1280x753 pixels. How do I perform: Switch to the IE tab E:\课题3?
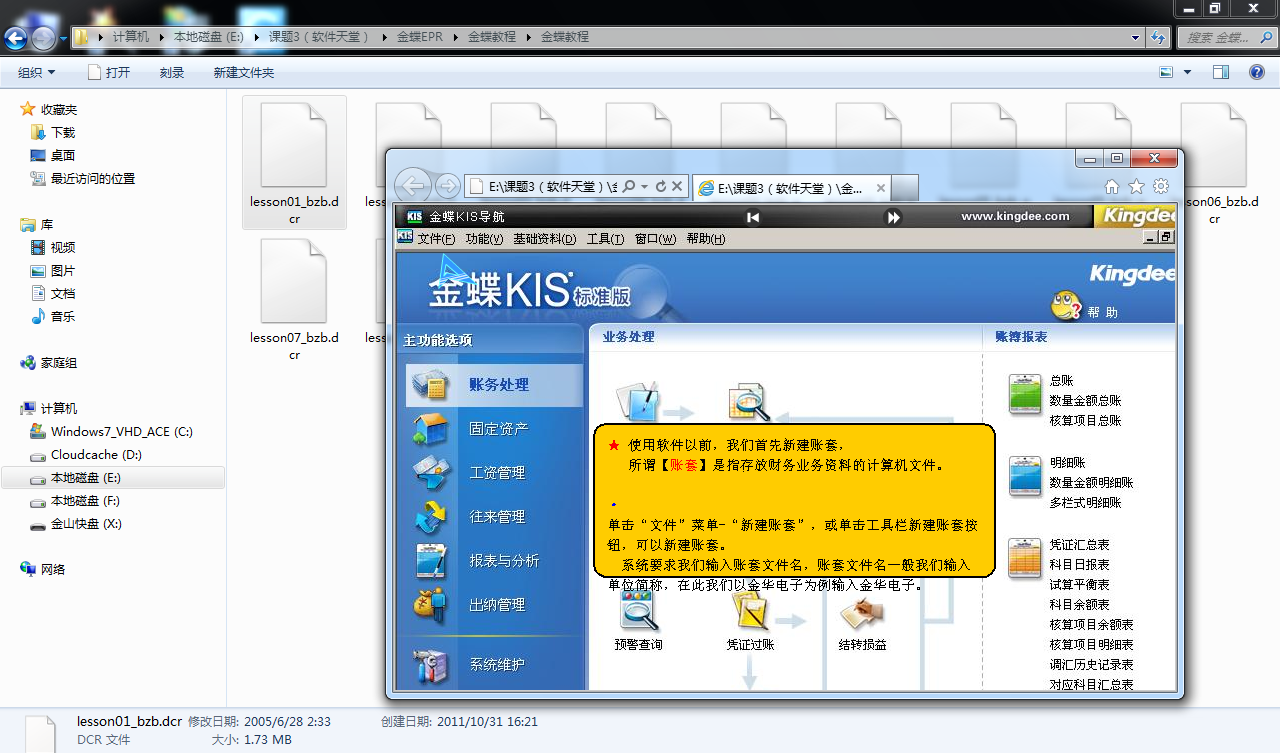tap(790, 188)
